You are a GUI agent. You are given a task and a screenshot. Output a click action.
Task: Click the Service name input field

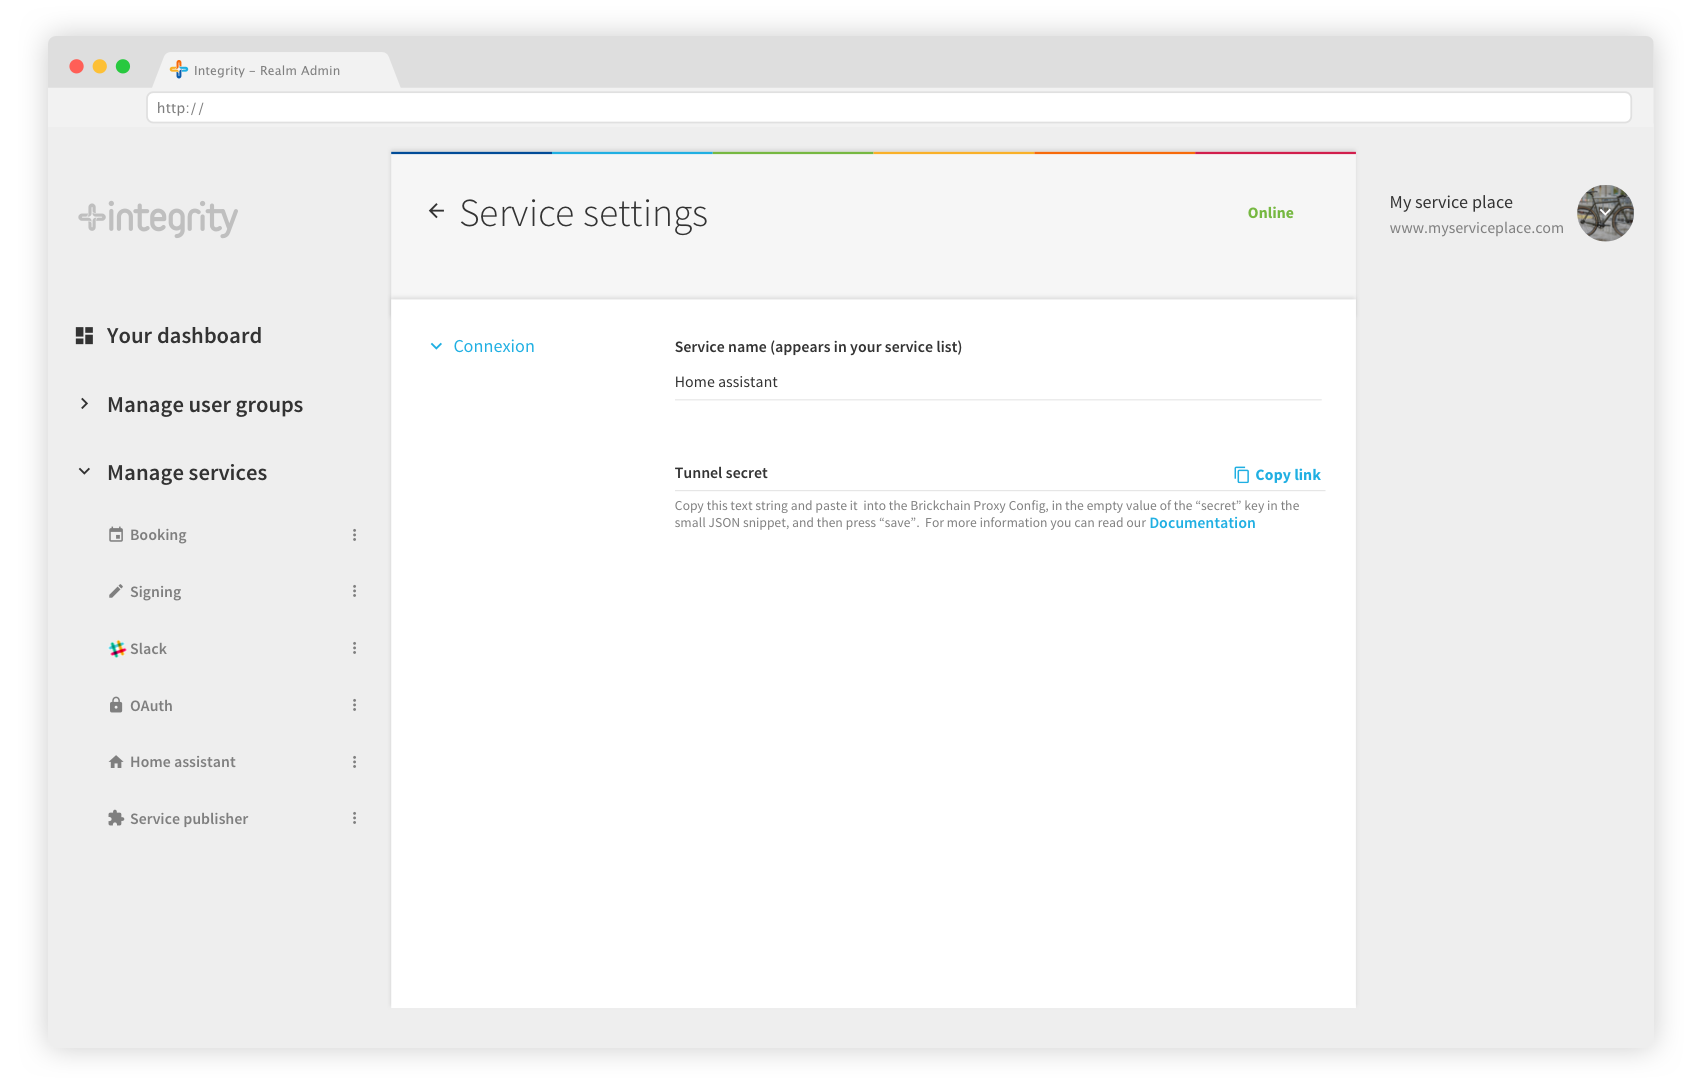pos(997,382)
